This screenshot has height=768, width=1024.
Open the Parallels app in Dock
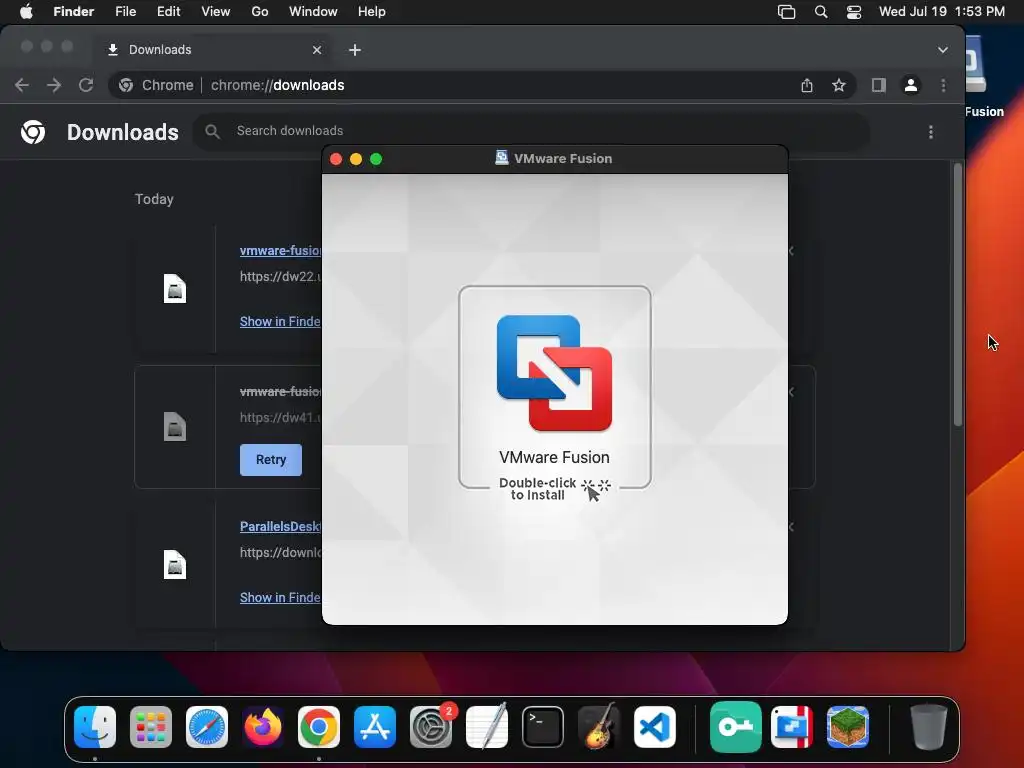click(792, 727)
